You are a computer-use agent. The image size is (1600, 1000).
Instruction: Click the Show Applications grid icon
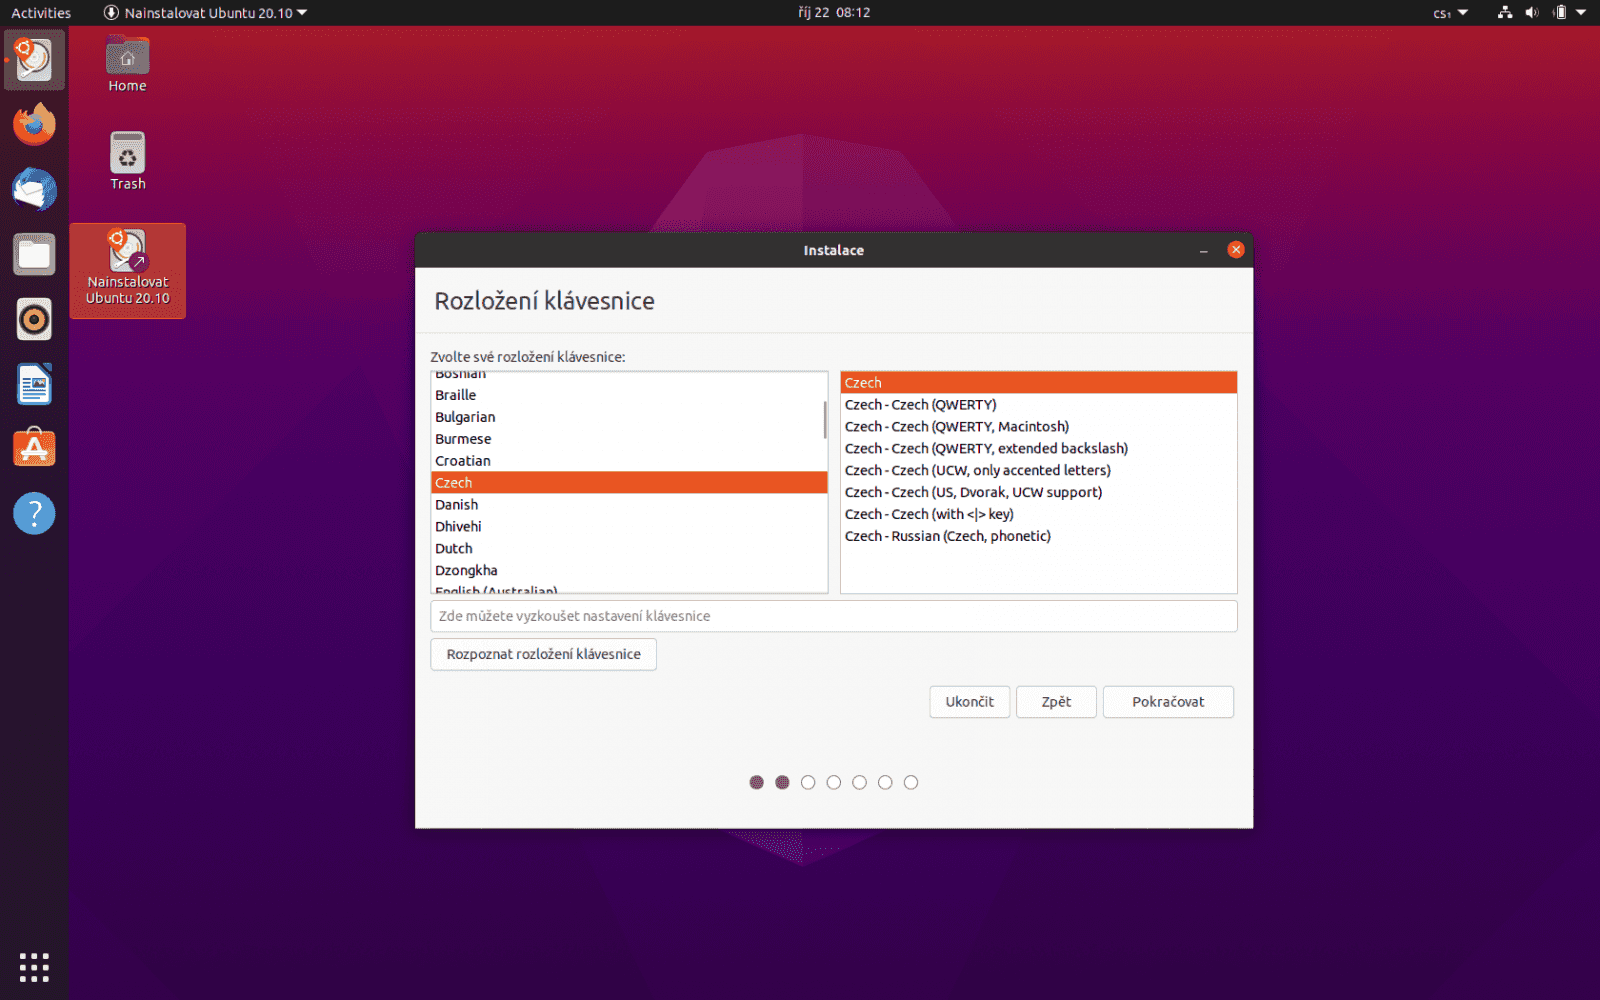click(33, 966)
